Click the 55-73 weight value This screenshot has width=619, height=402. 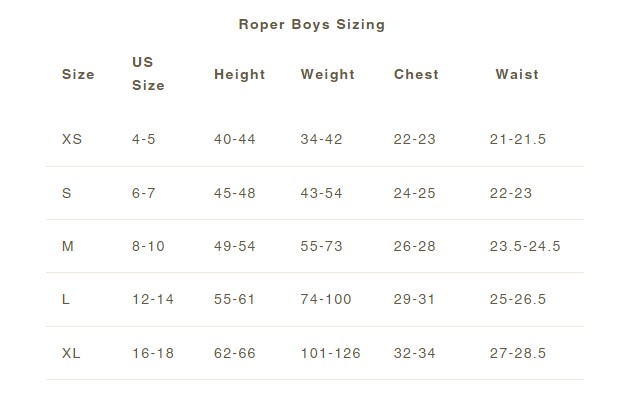(x=321, y=246)
